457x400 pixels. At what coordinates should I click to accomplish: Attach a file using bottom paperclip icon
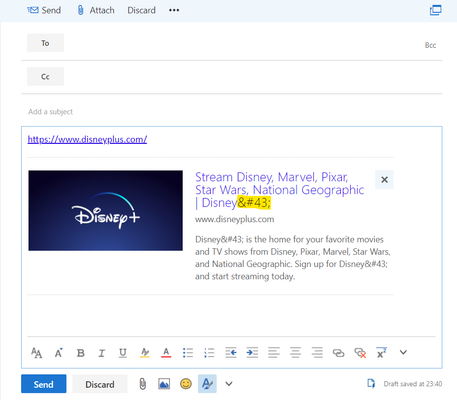tap(142, 384)
